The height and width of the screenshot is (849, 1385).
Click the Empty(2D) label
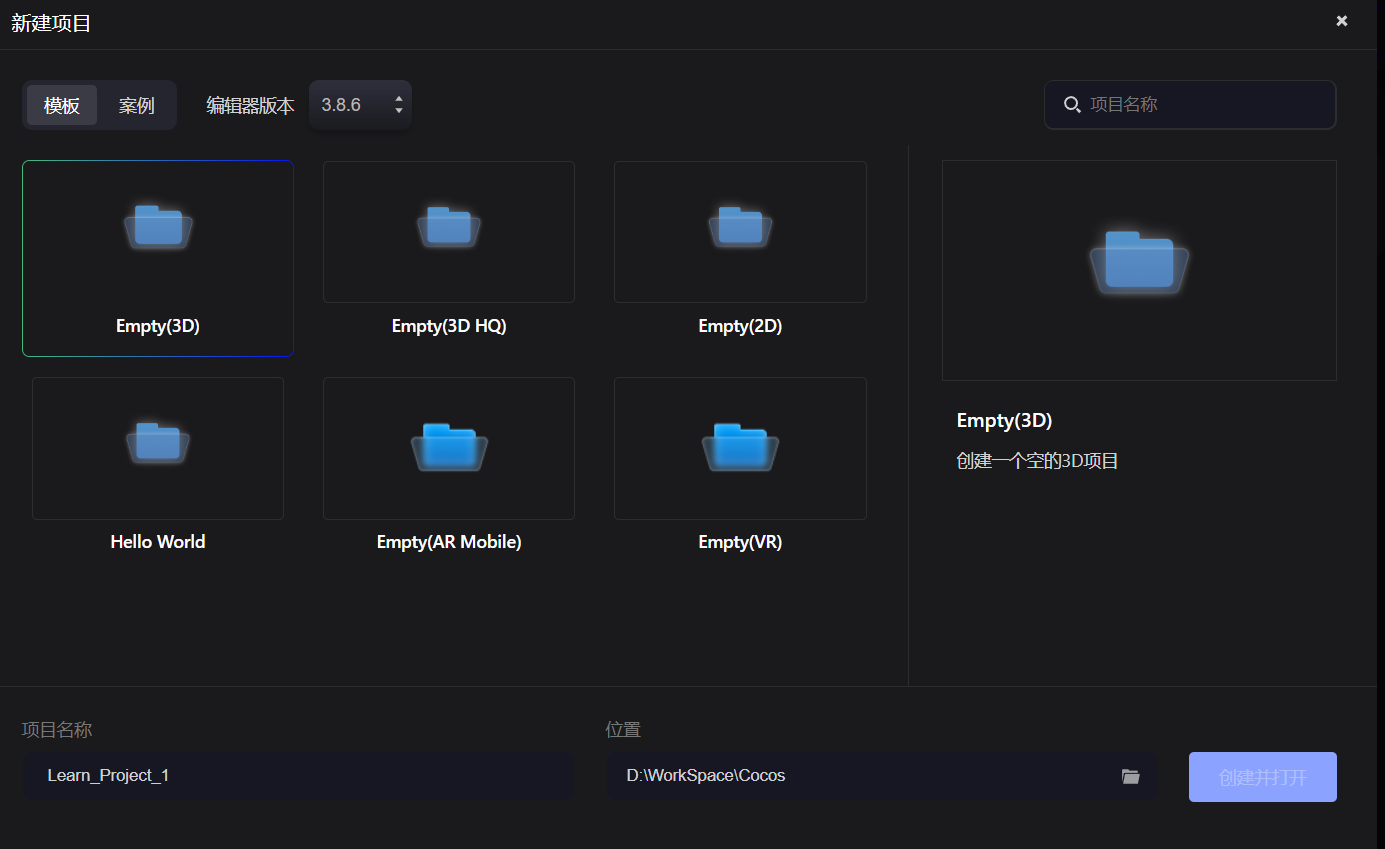pos(740,326)
